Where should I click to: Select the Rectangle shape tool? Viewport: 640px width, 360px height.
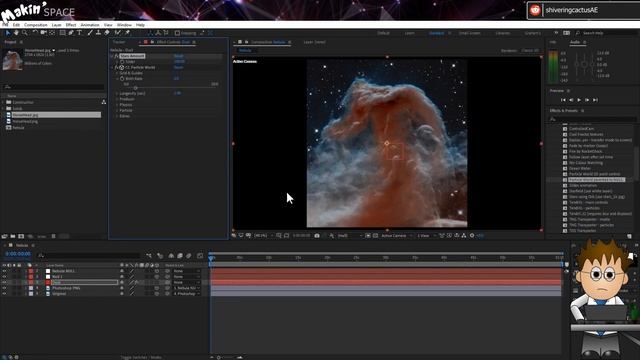62,33
